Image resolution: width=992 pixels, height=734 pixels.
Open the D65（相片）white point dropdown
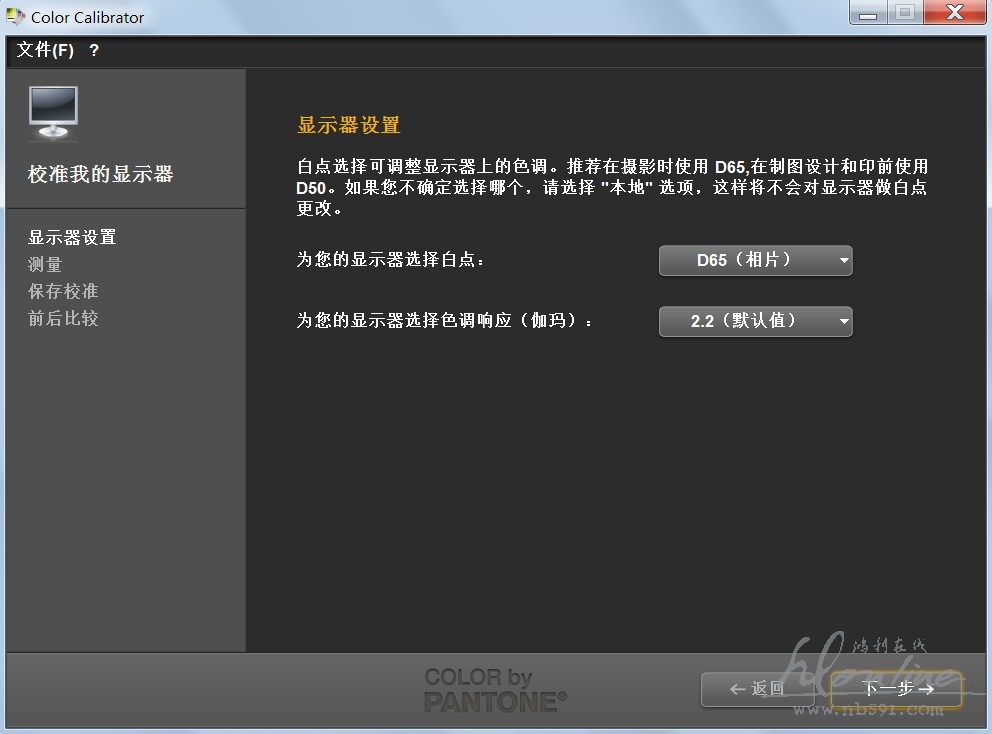point(755,261)
